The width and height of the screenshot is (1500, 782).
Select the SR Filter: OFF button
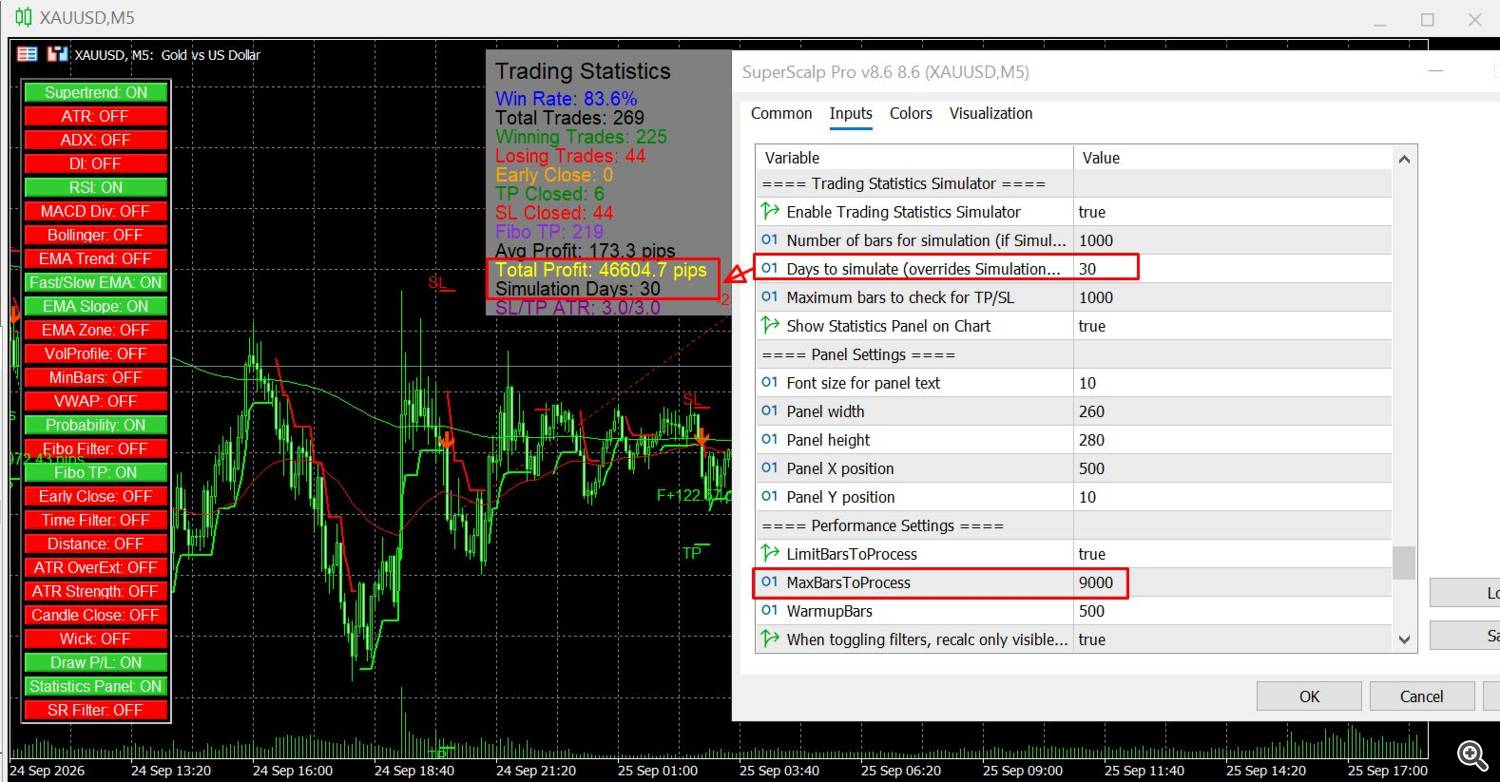[96, 710]
